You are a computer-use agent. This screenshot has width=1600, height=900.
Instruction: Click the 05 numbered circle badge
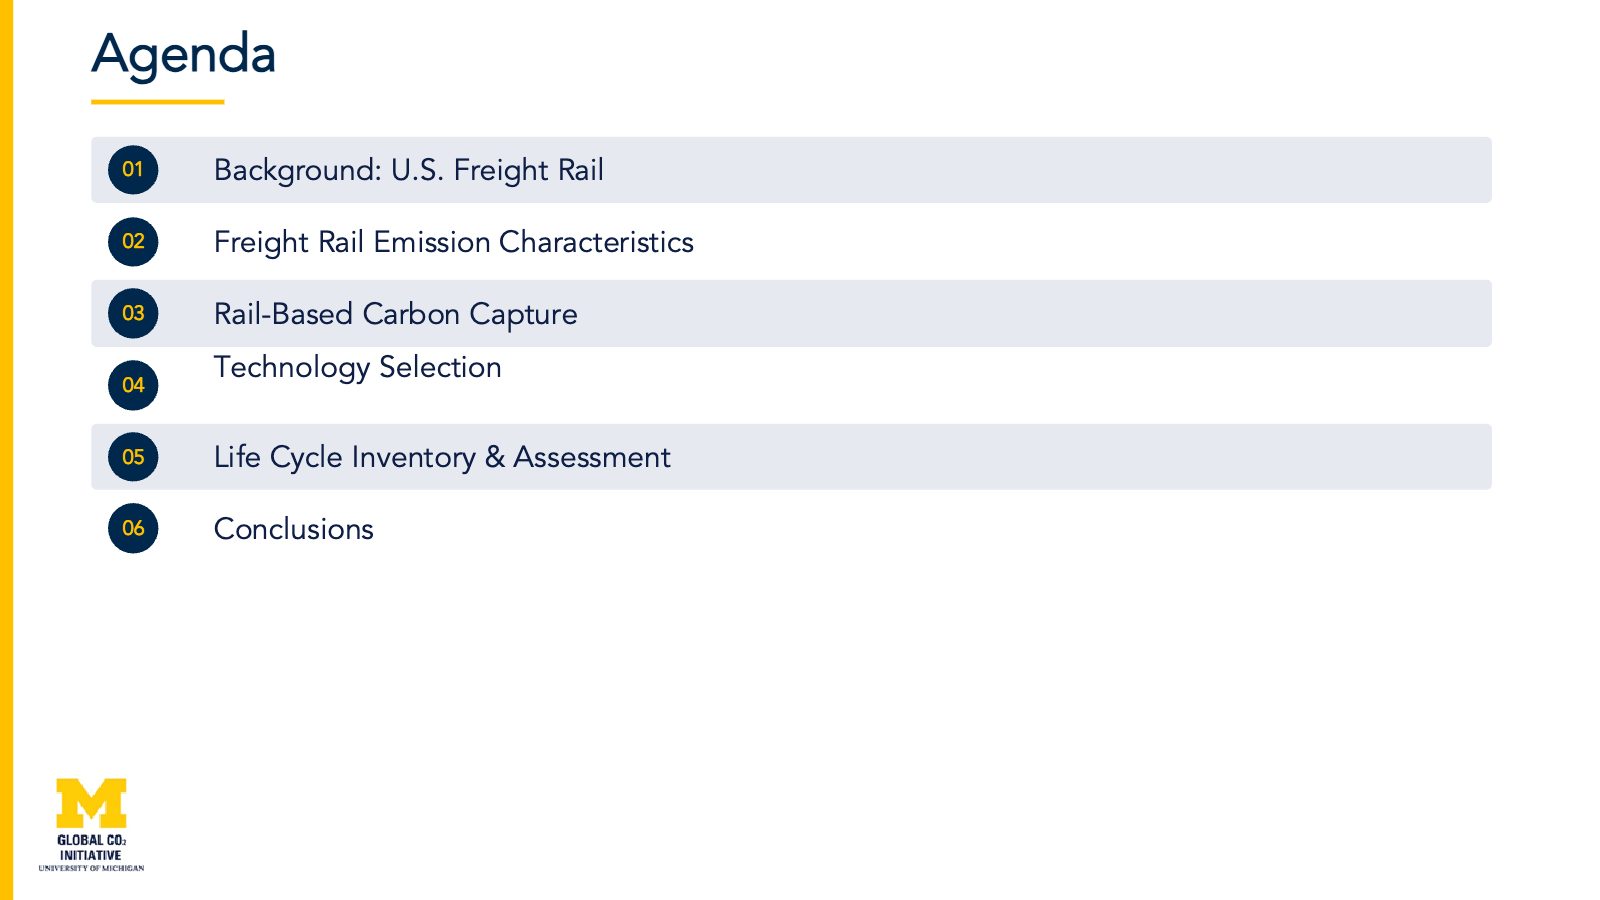(133, 457)
